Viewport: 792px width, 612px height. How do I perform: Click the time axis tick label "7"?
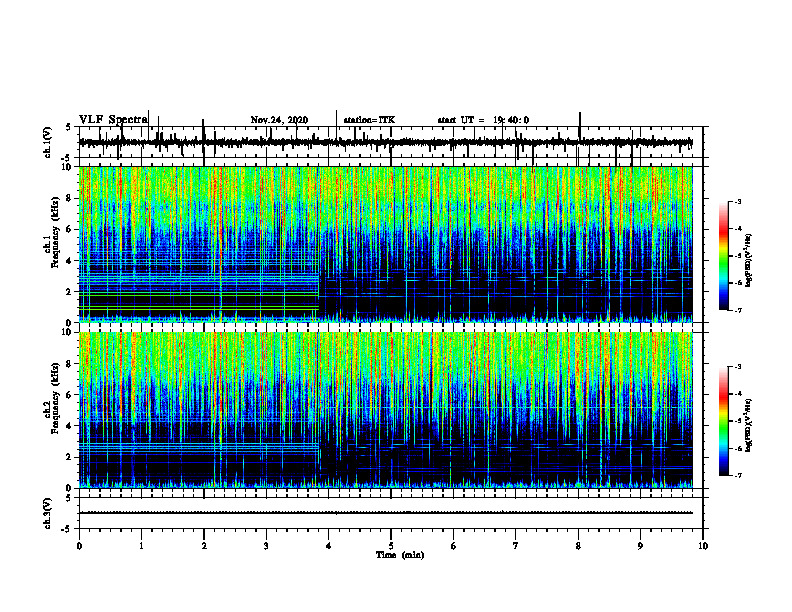click(x=516, y=546)
